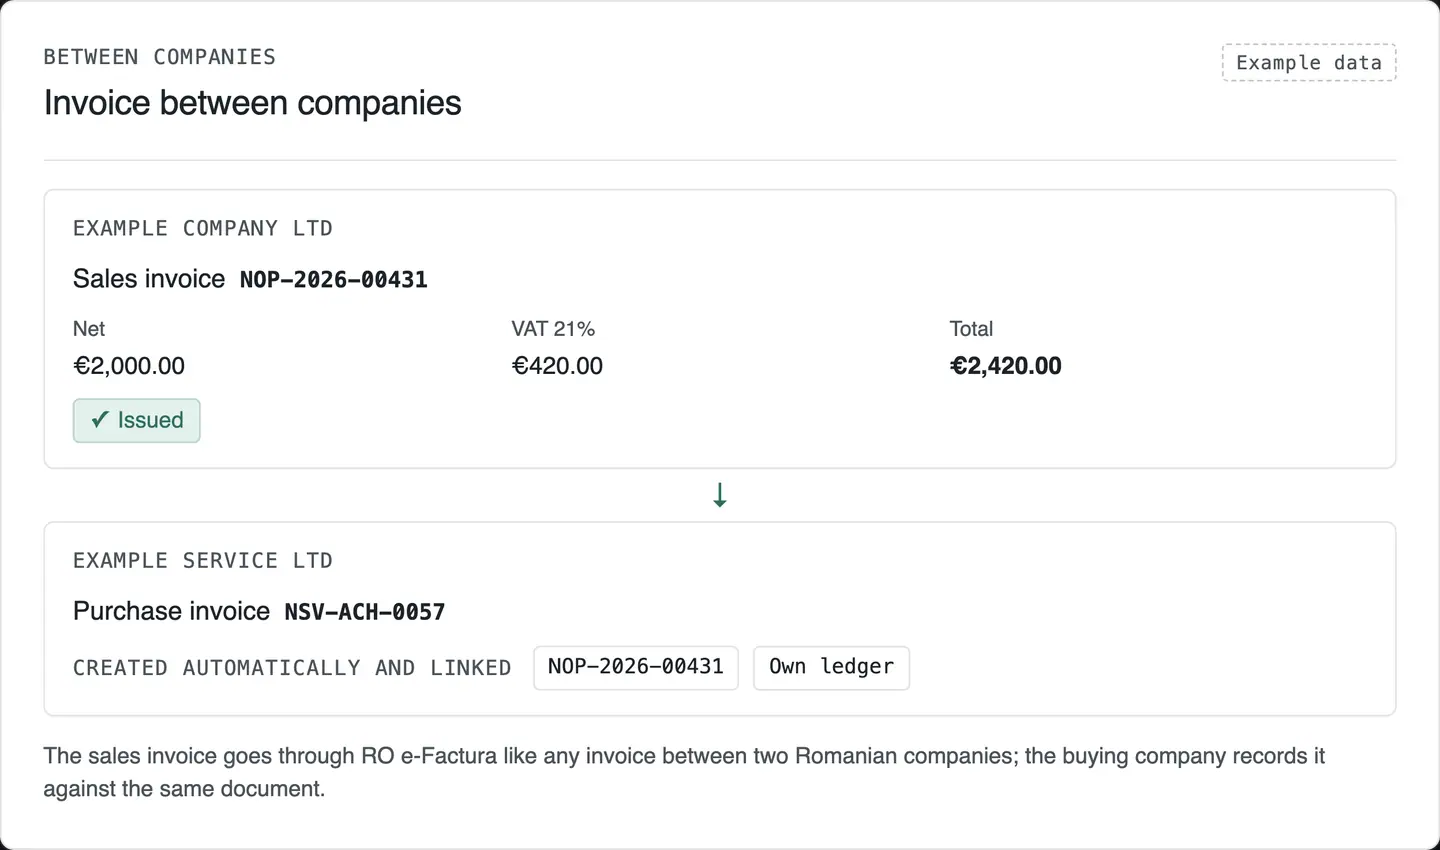This screenshot has width=1440, height=850.
Task: Click the VAT 21% label
Action: tap(553, 329)
